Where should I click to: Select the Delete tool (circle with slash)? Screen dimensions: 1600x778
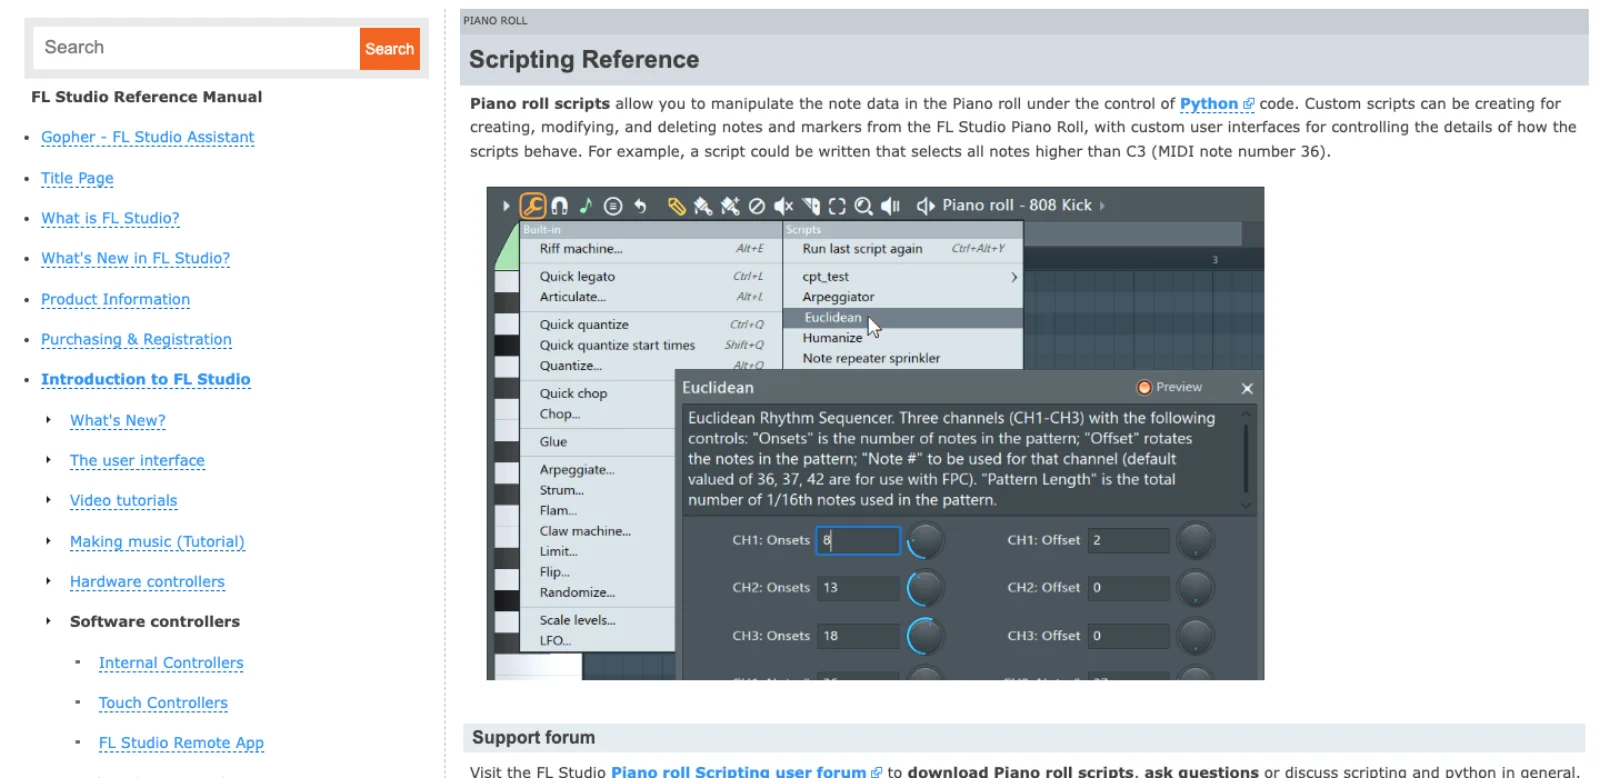click(757, 206)
